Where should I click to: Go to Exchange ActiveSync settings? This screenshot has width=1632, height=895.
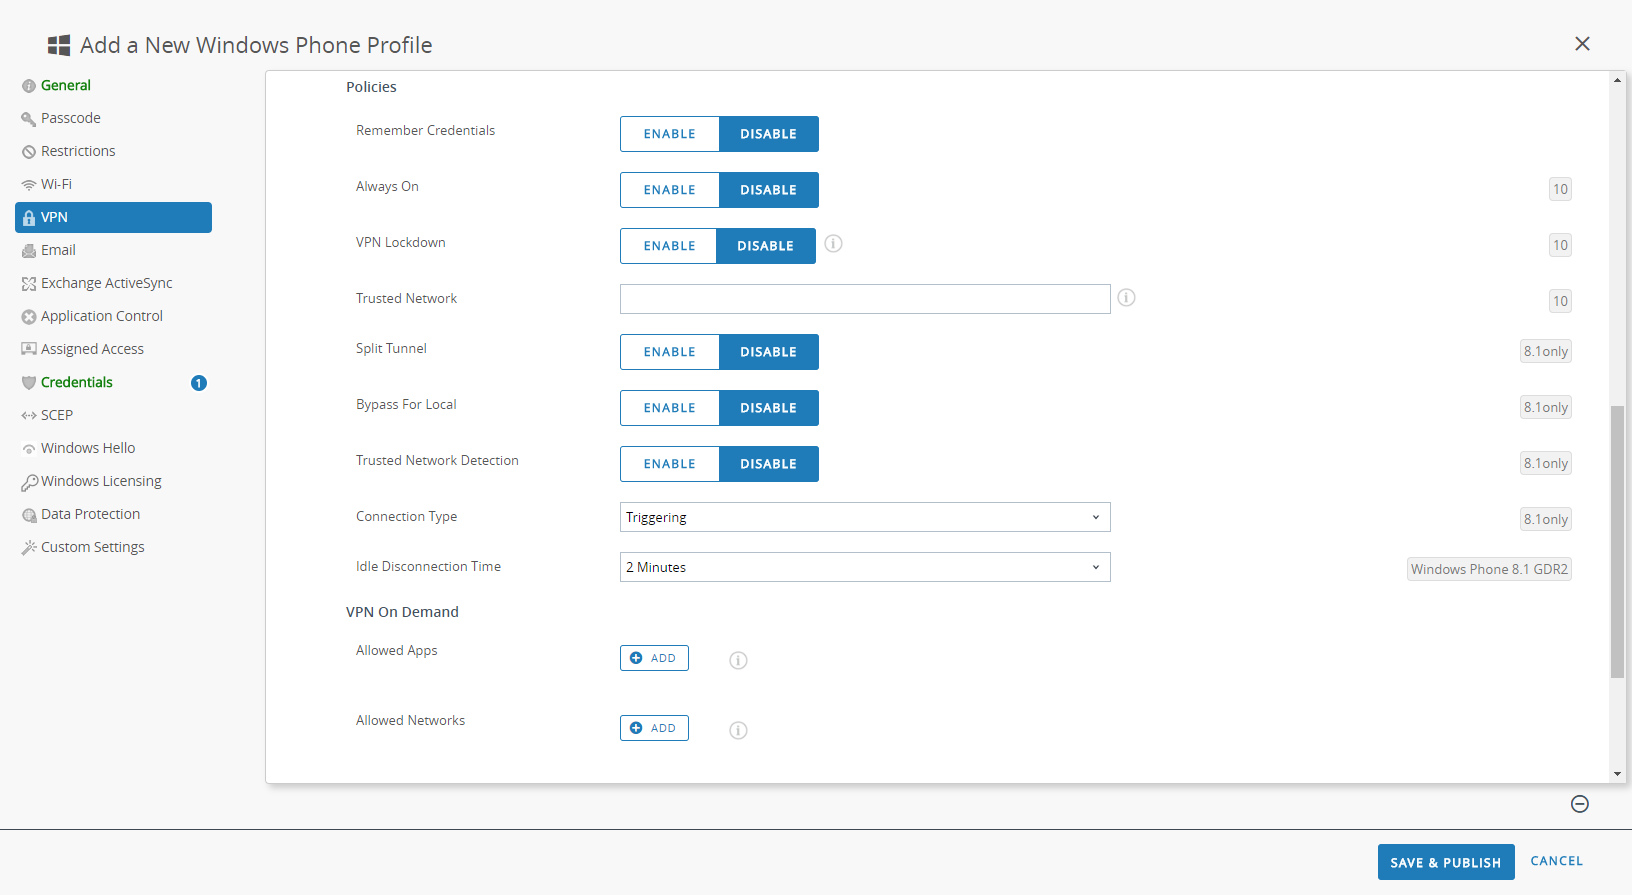pos(106,283)
